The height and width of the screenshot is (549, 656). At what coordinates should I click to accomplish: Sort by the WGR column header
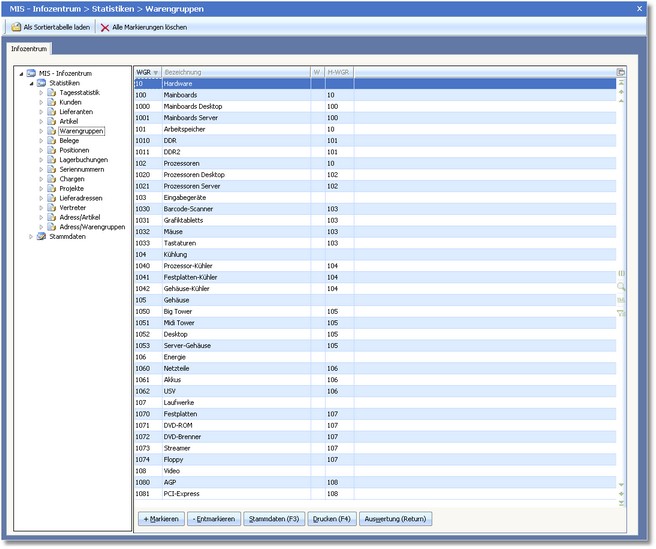144,72
